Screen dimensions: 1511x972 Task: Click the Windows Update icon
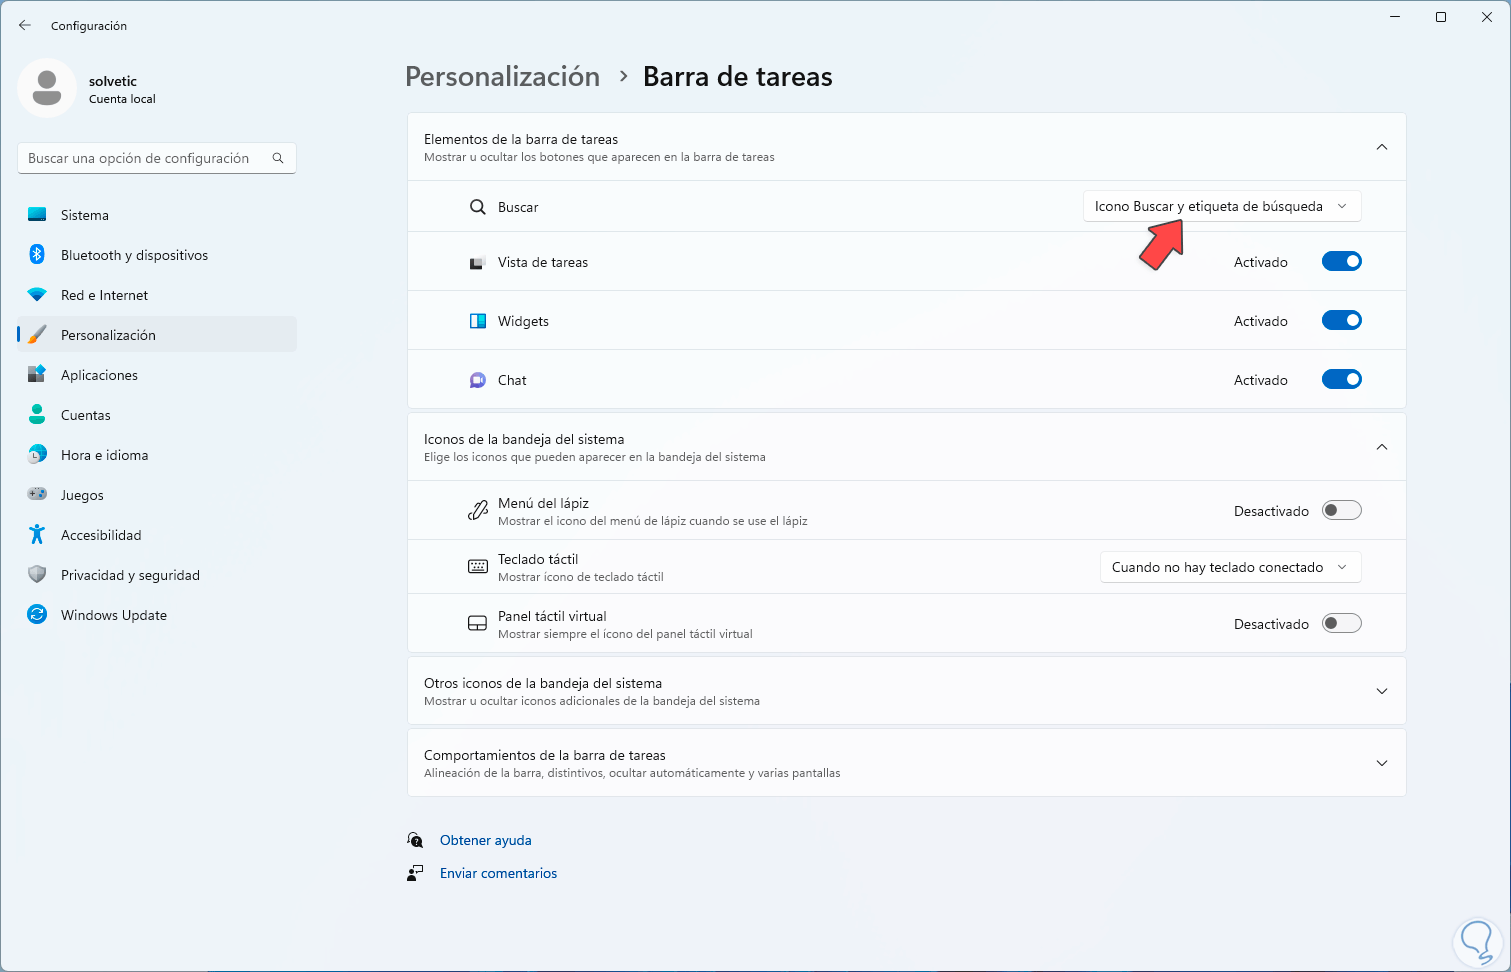[x=37, y=615]
